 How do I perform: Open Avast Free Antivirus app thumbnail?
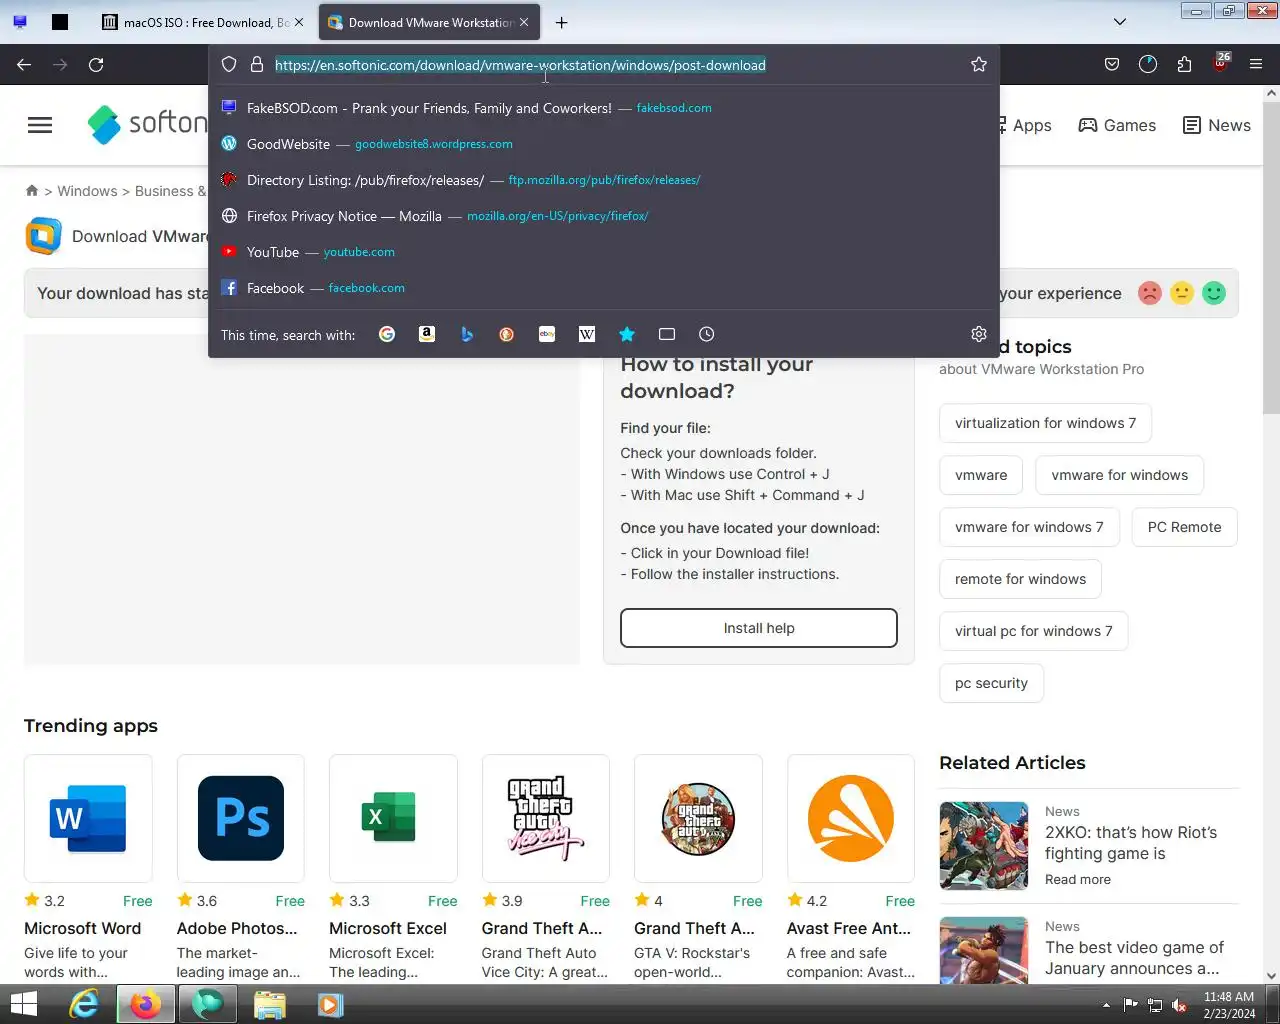click(851, 818)
